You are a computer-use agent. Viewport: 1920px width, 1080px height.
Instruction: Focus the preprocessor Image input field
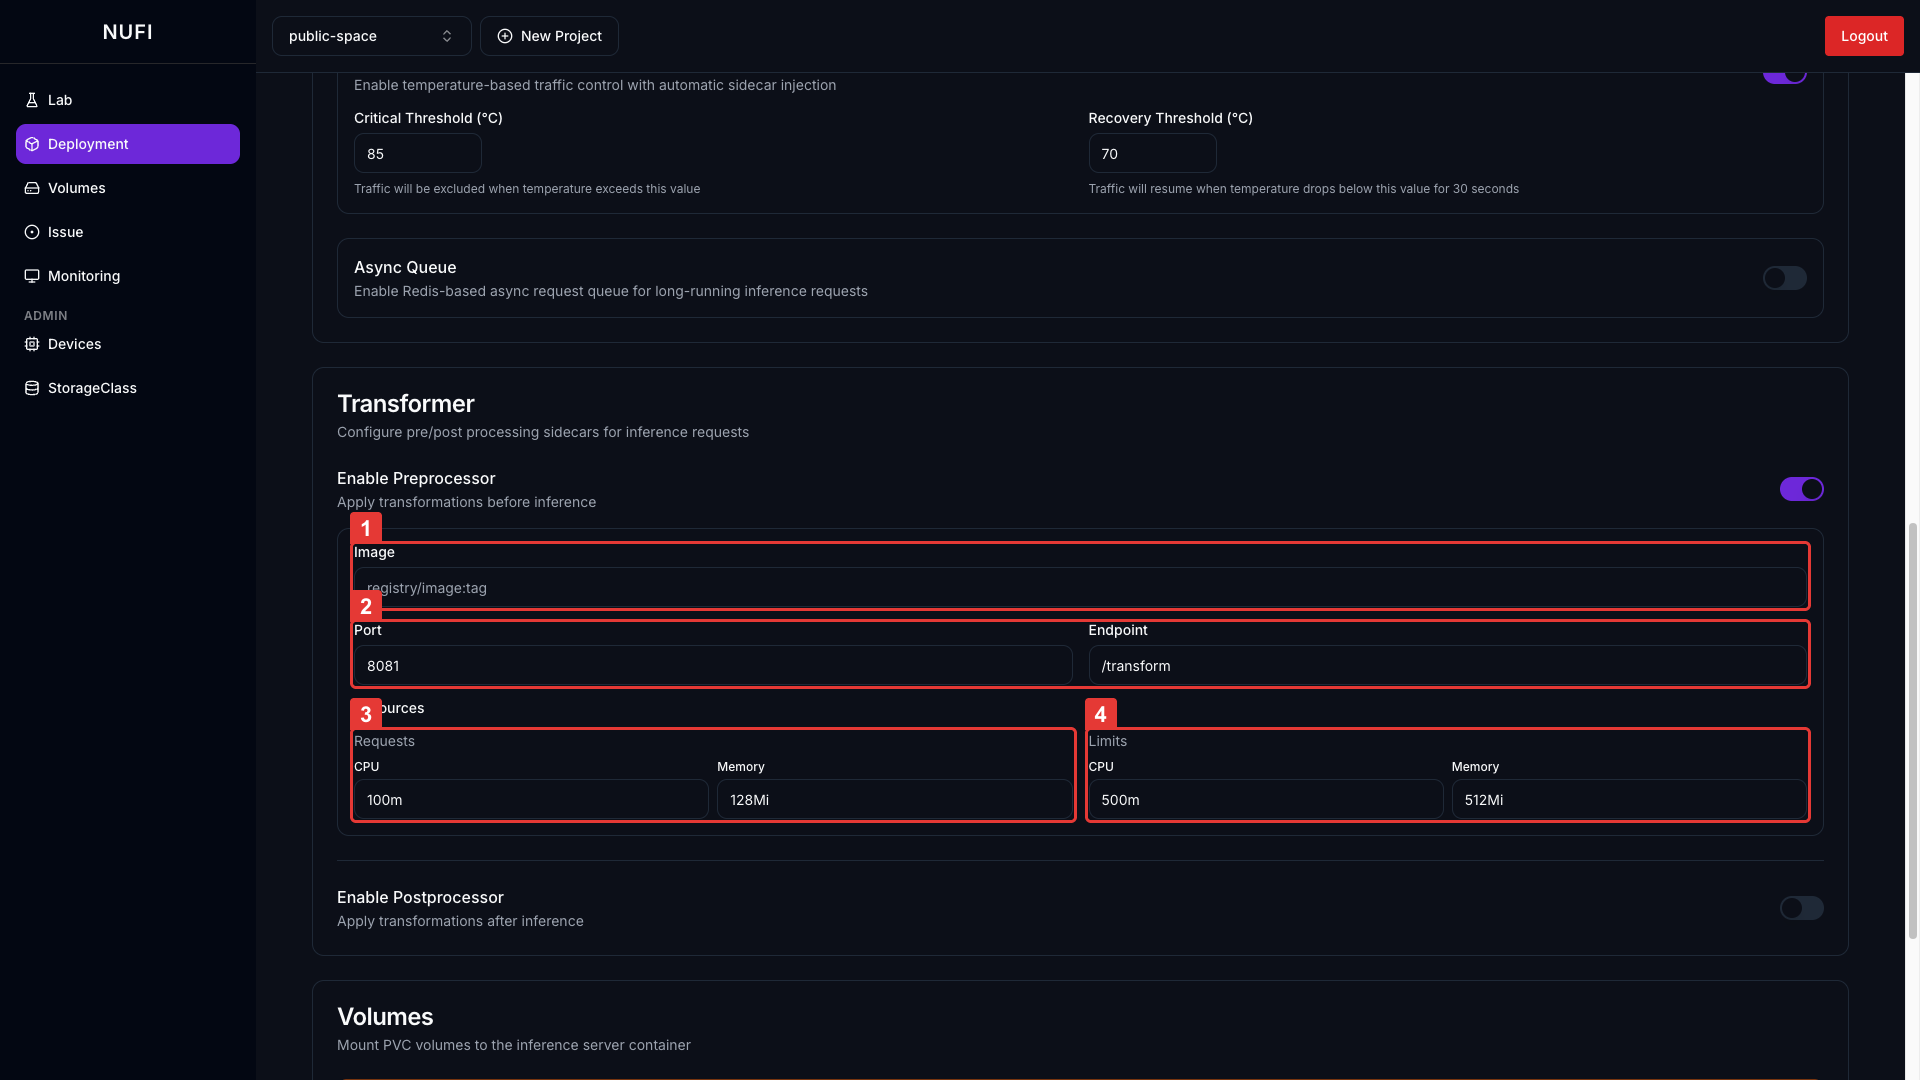tap(1080, 588)
